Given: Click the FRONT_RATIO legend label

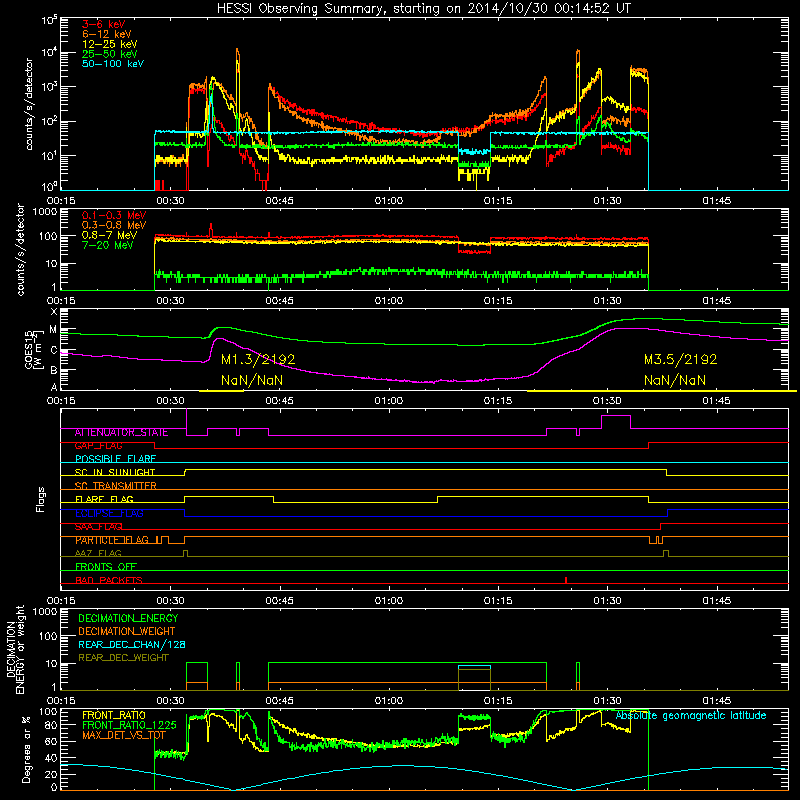Looking at the screenshot, I should [x=114, y=715].
